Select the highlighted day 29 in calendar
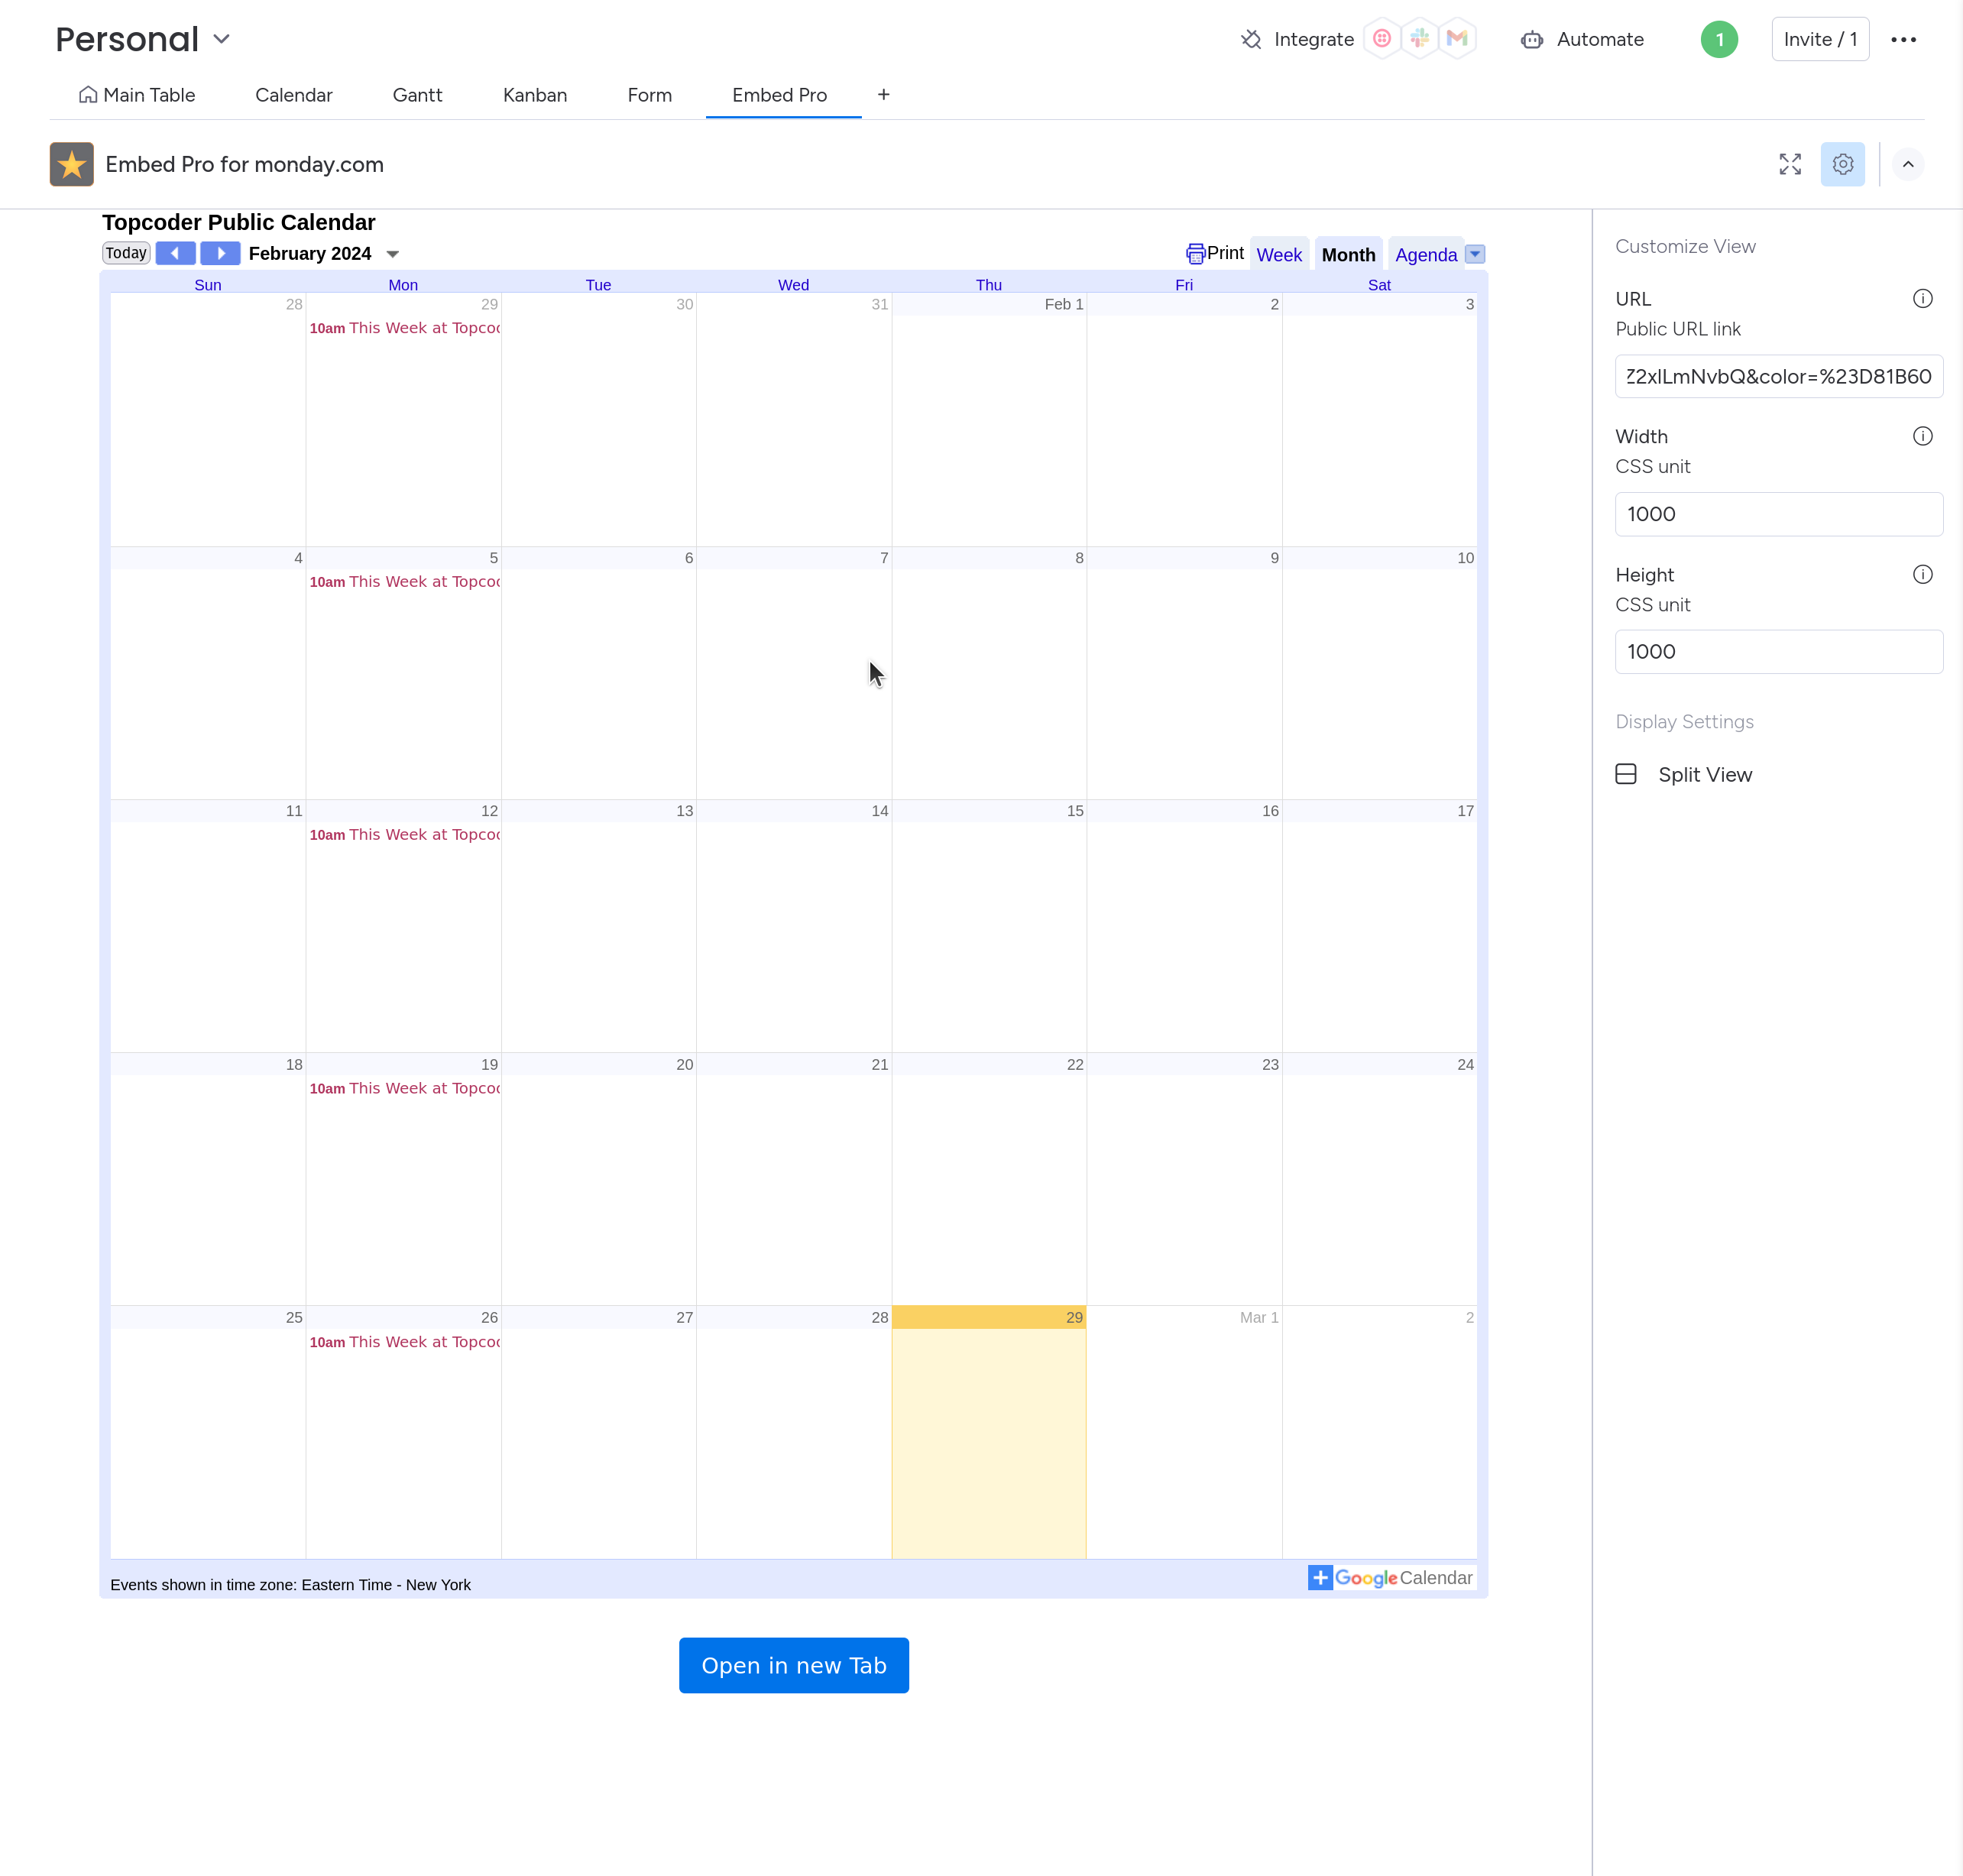1963x1876 pixels. 988,1432
